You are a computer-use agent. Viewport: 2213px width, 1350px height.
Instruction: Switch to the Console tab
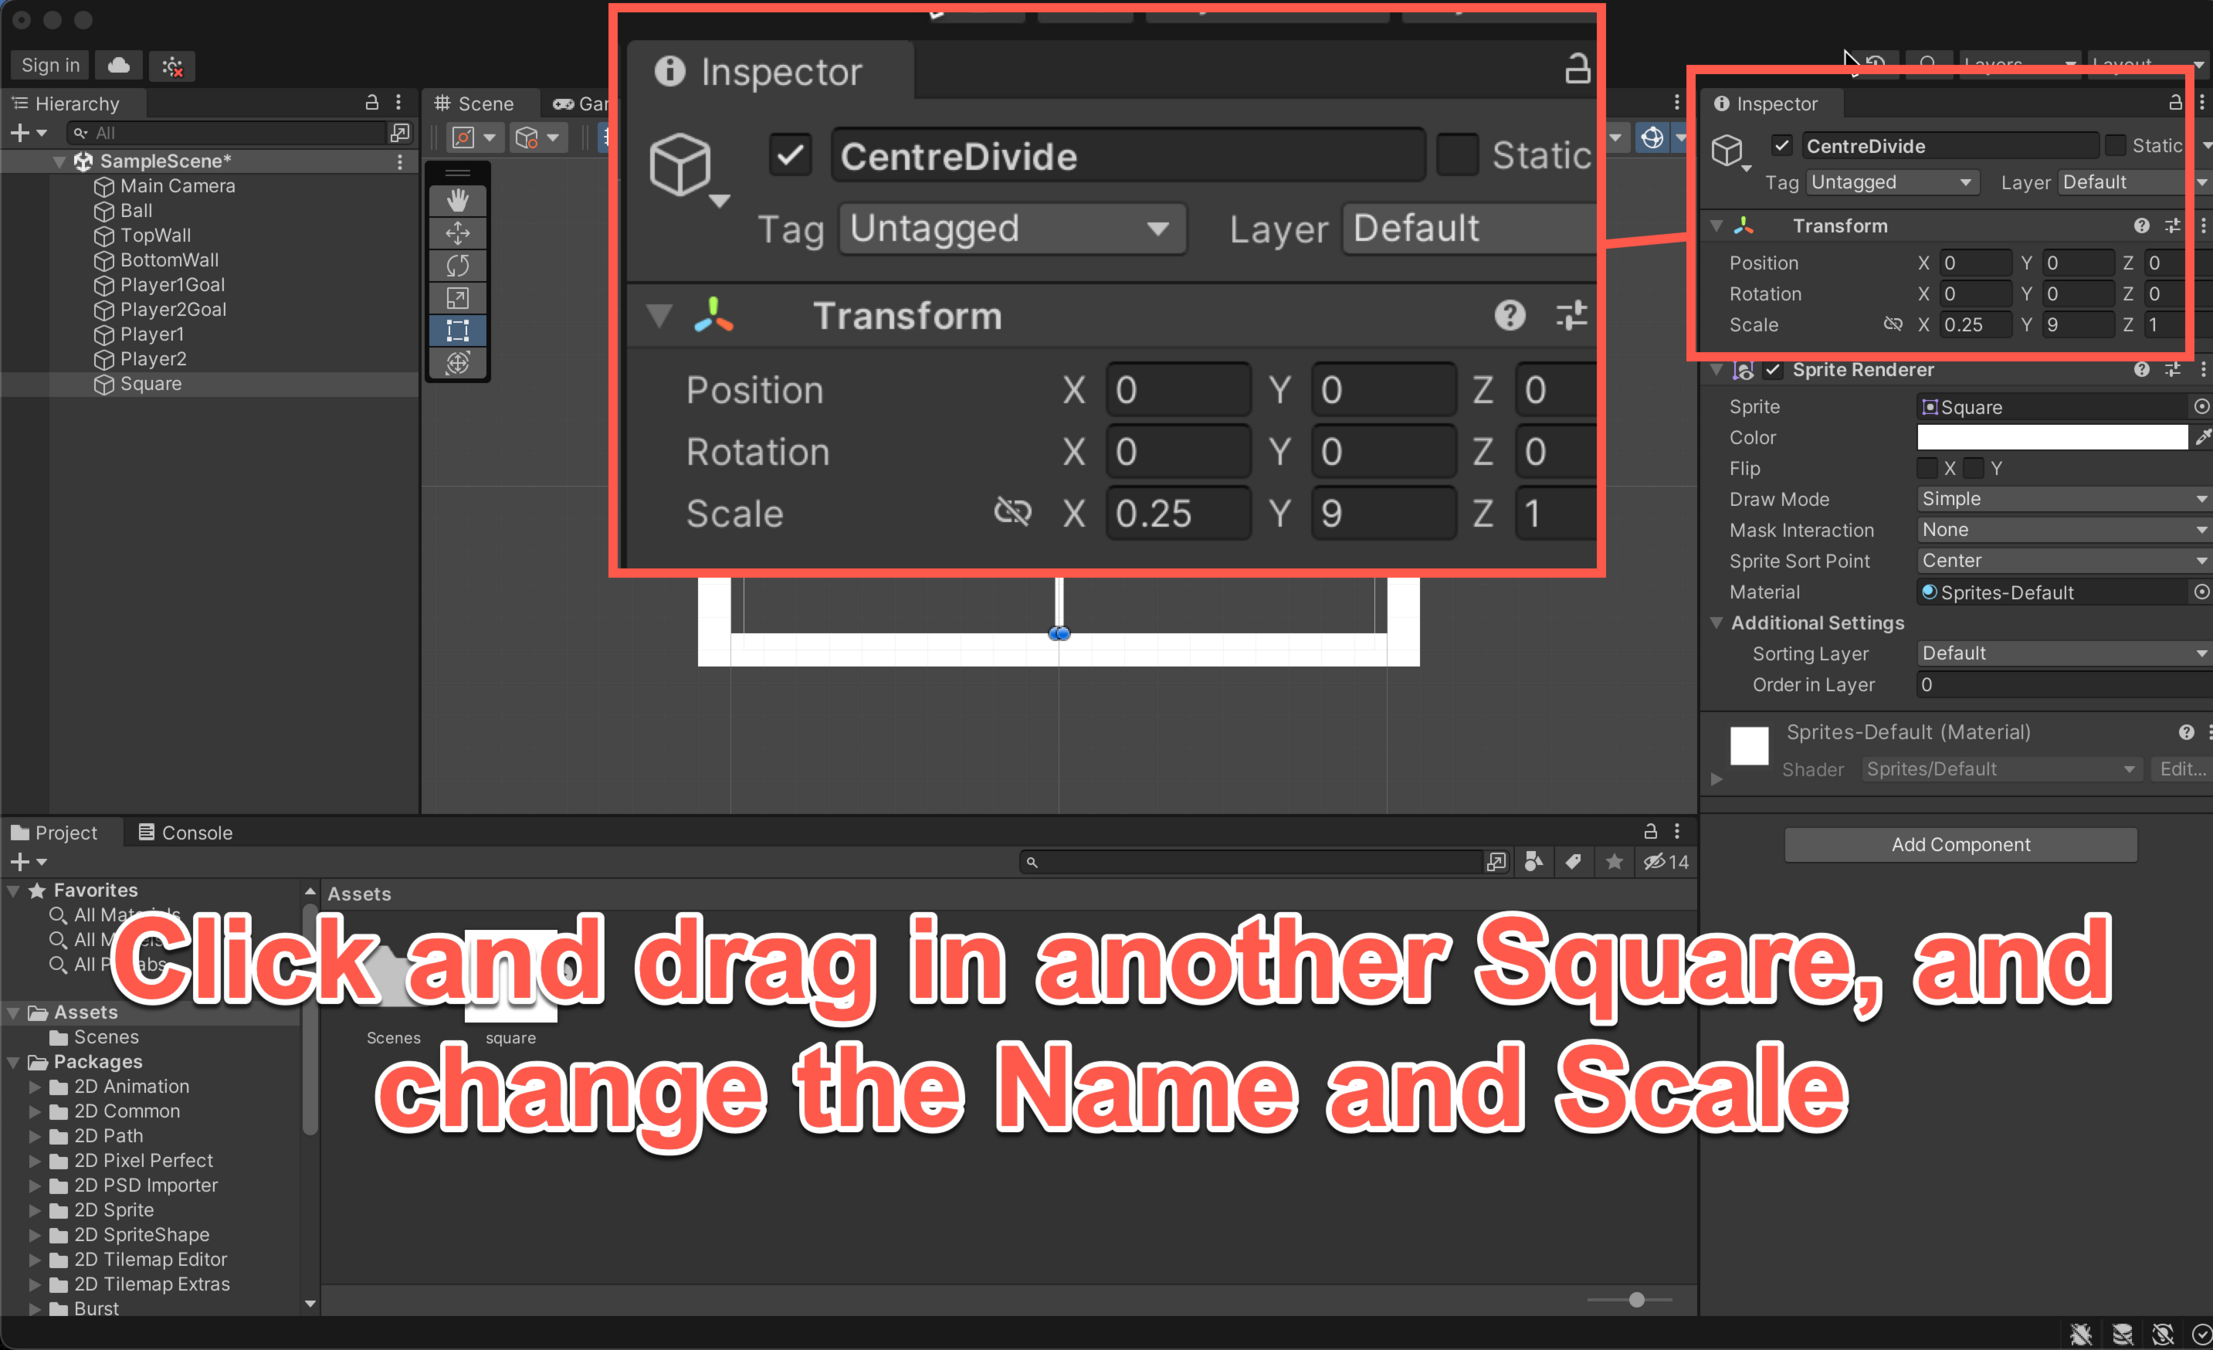point(186,832)
